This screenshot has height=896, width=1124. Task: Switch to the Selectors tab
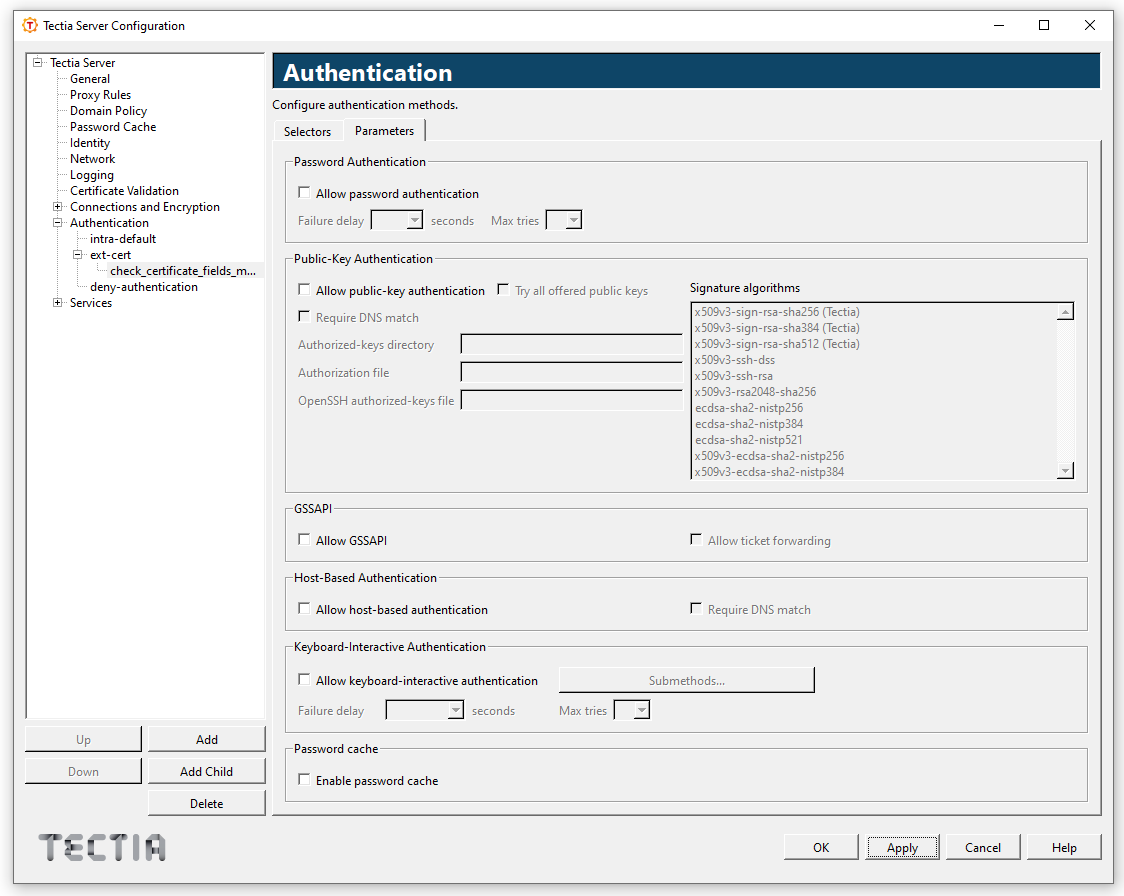pyautogui.click(x=308, y=131)
